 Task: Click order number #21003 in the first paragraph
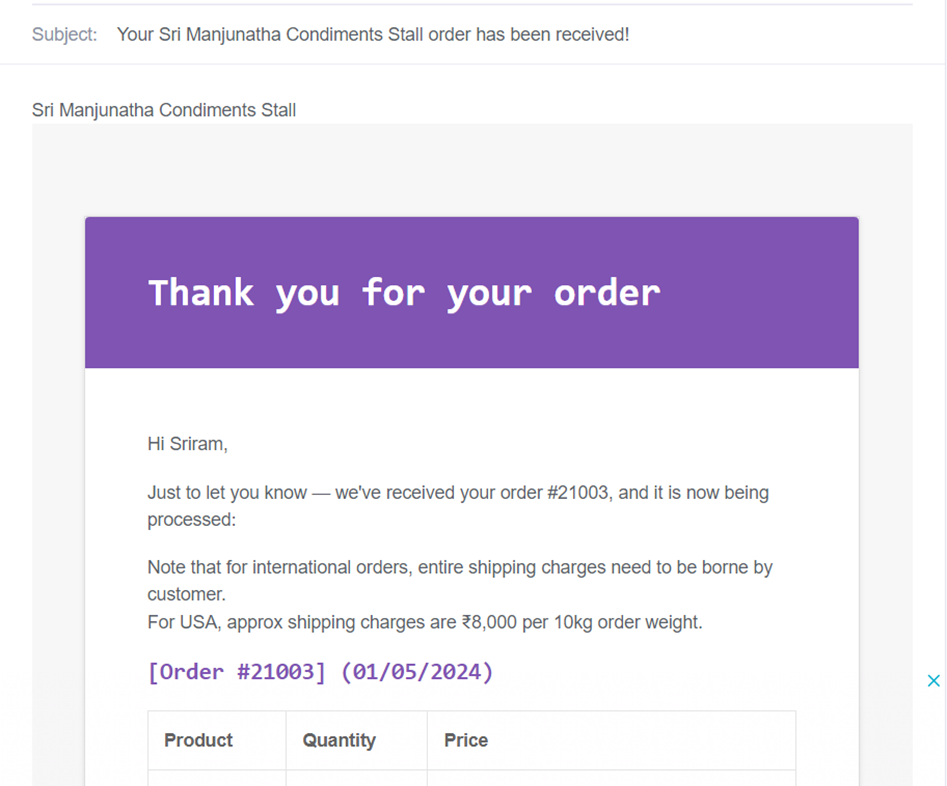point(577,492)
